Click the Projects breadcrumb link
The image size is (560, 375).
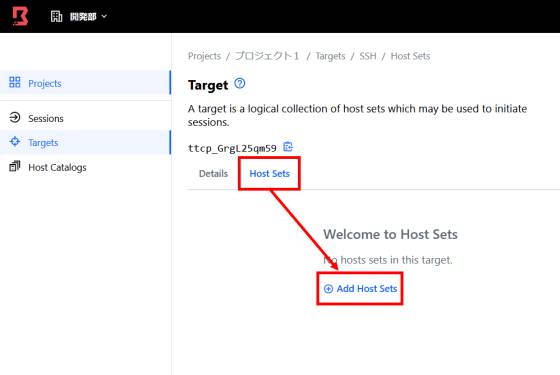pos(204,56)
